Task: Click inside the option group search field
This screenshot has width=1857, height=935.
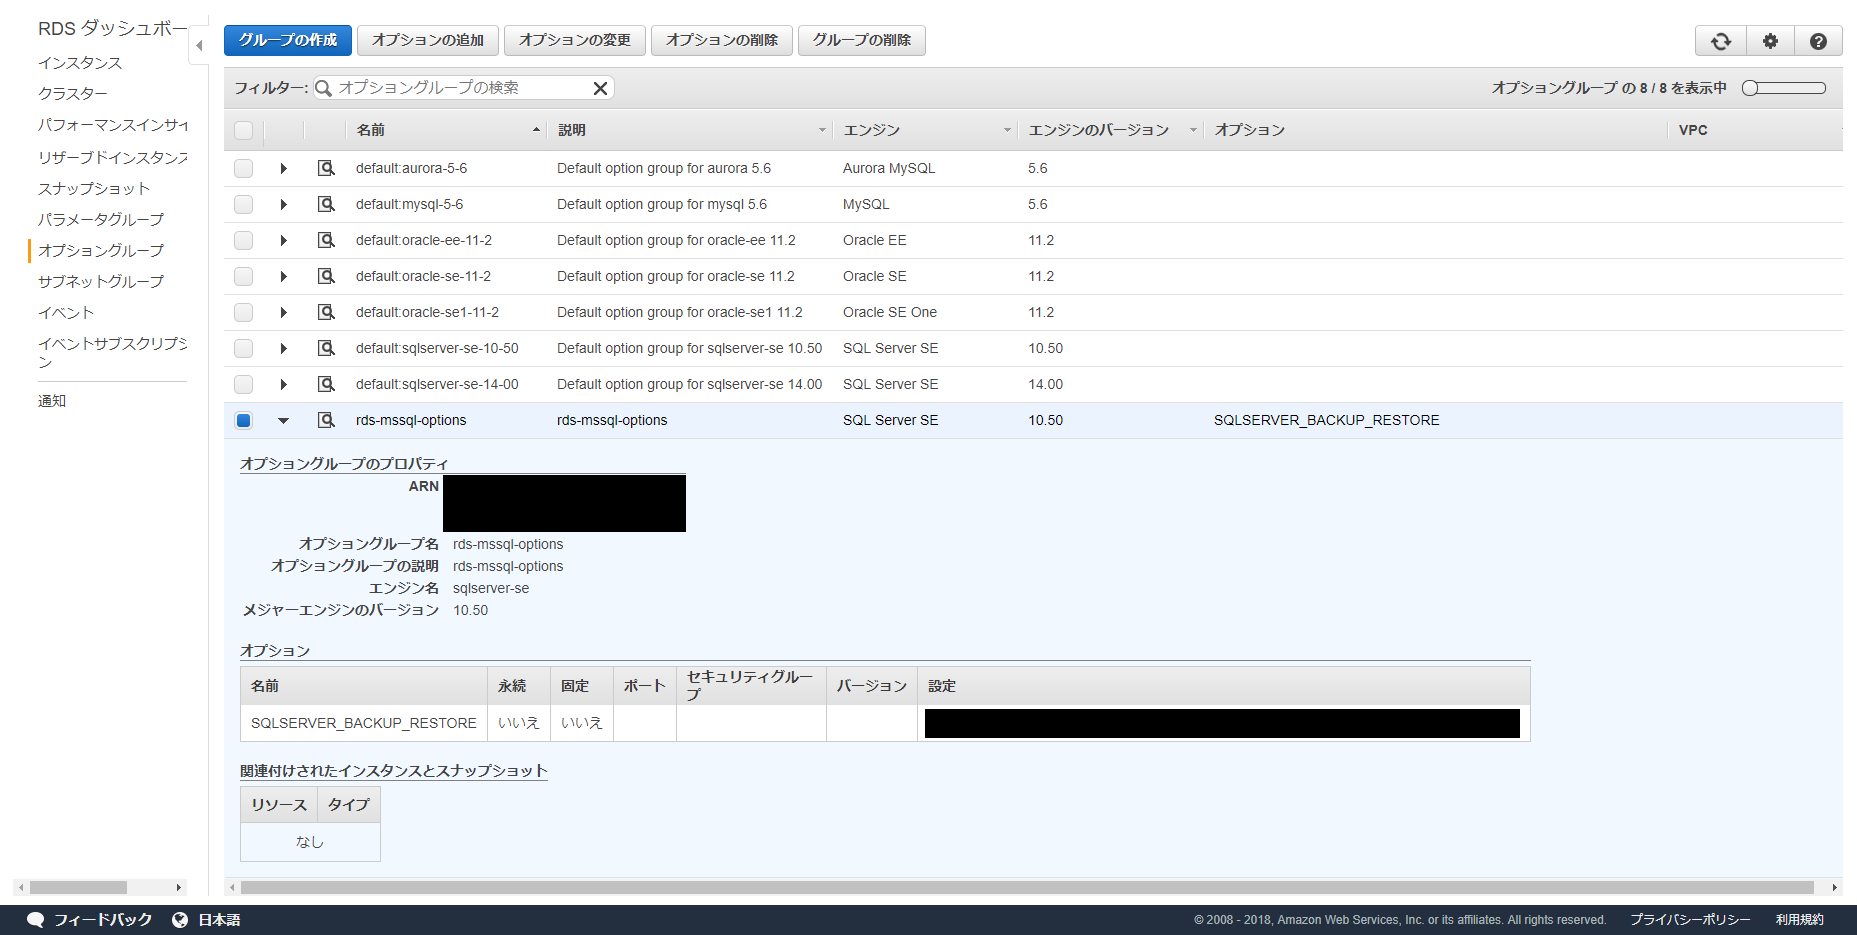Action: point(460,88)
